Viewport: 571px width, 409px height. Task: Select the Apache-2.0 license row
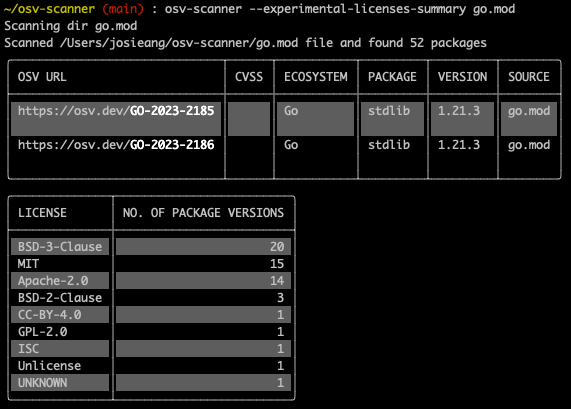[151, 280]
